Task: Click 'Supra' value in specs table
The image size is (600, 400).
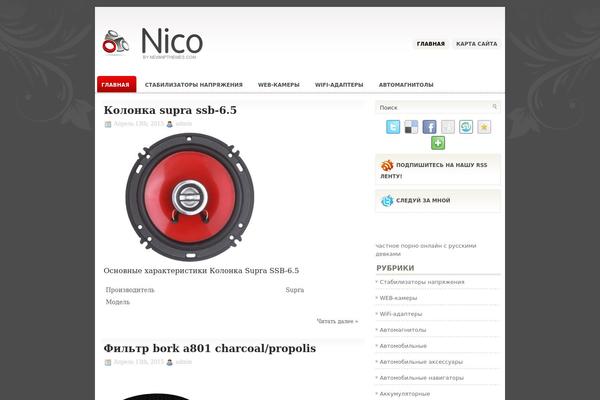Action: (x=295, y=290)
